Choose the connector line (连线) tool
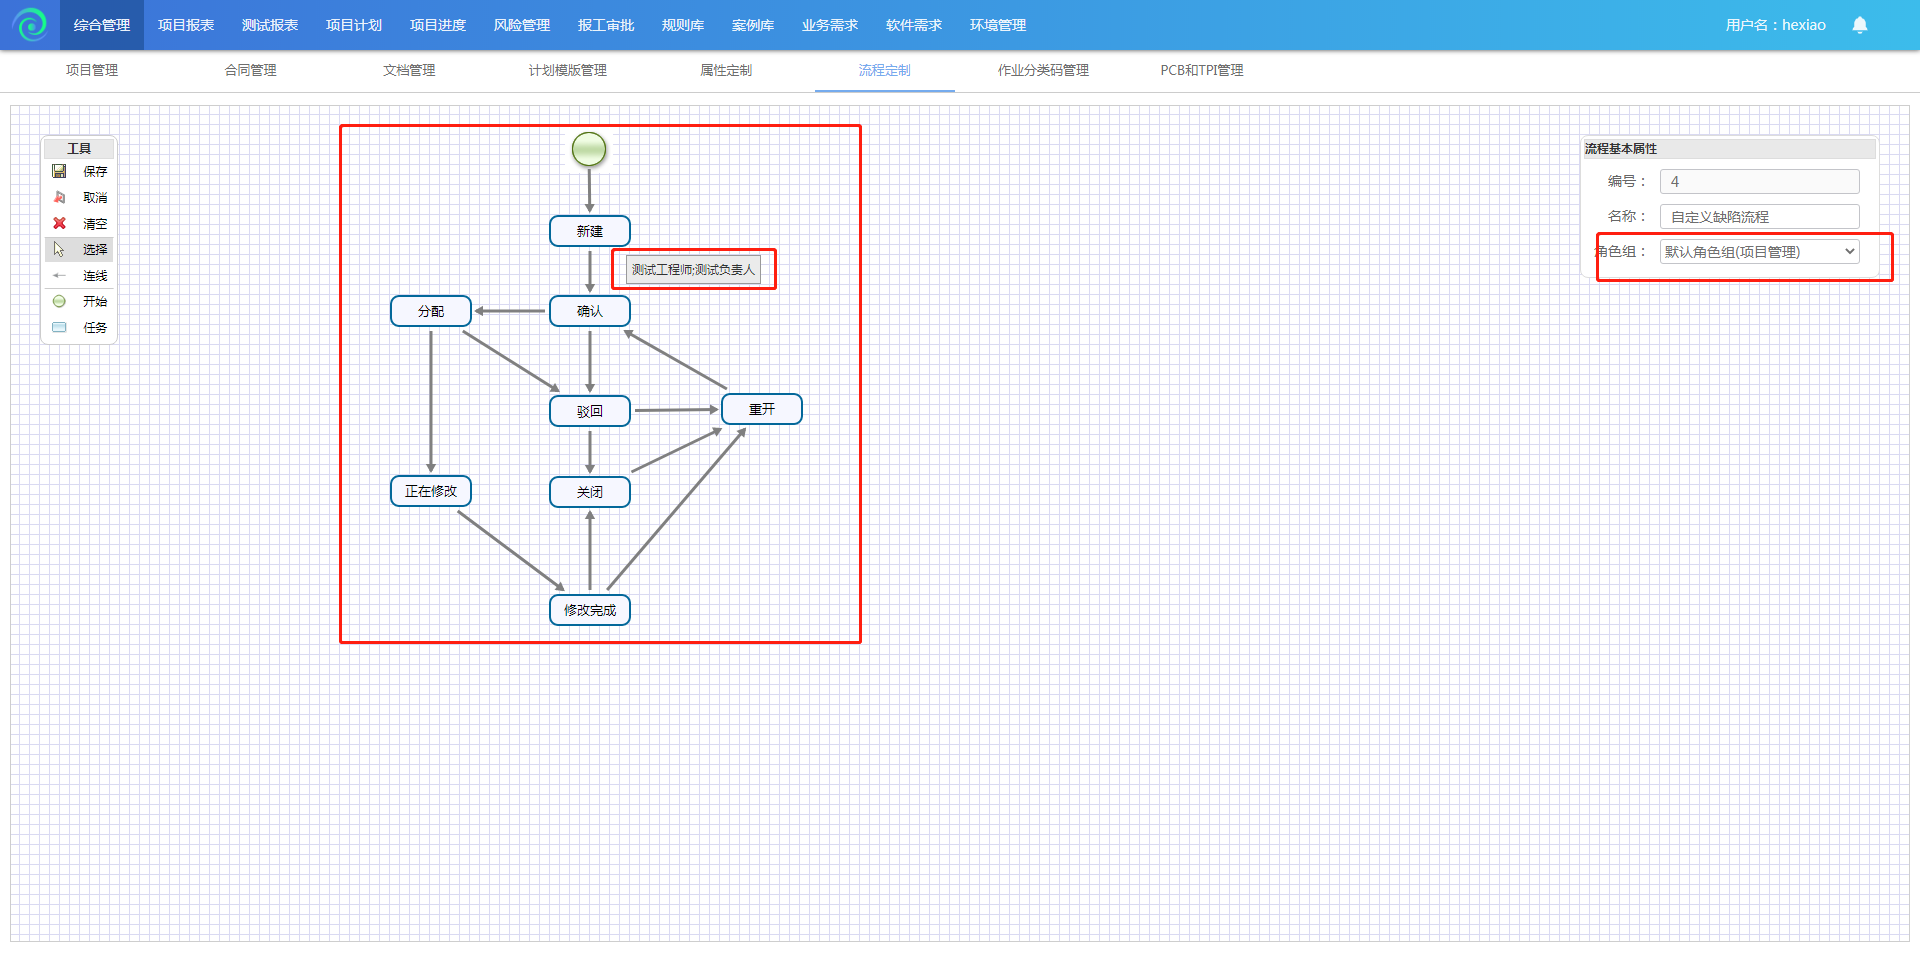 pyautogui.click(x=60, y=276)
